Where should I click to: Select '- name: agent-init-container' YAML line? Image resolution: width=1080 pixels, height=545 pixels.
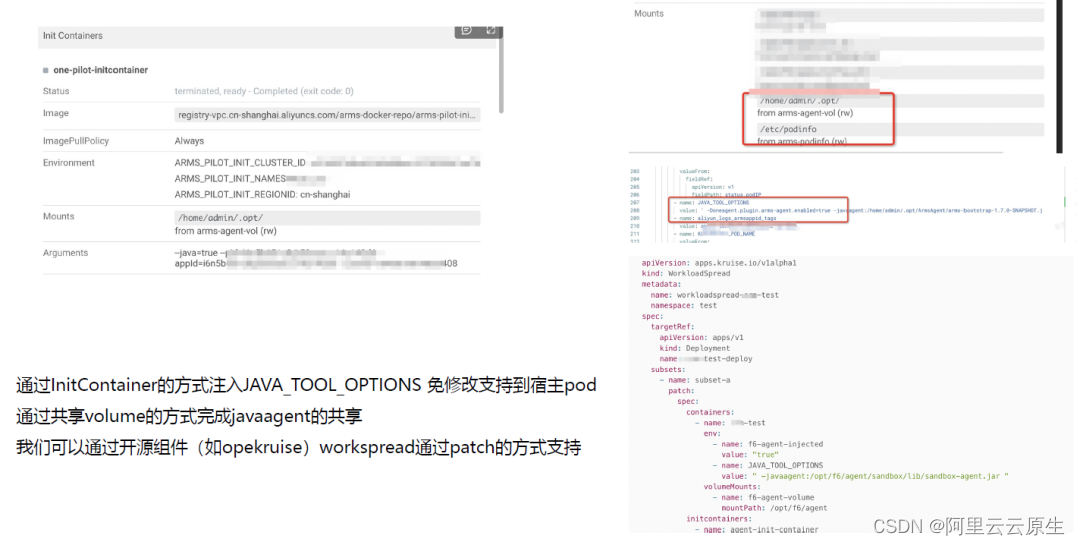pos(756,529)
